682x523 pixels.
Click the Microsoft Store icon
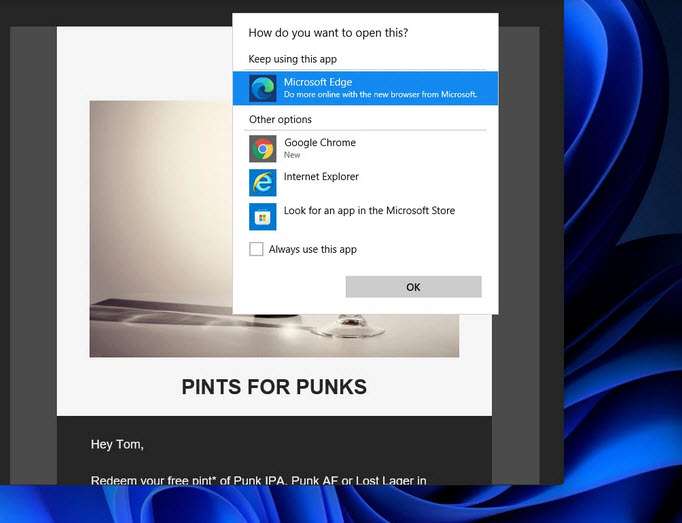[x=262, y=217]
